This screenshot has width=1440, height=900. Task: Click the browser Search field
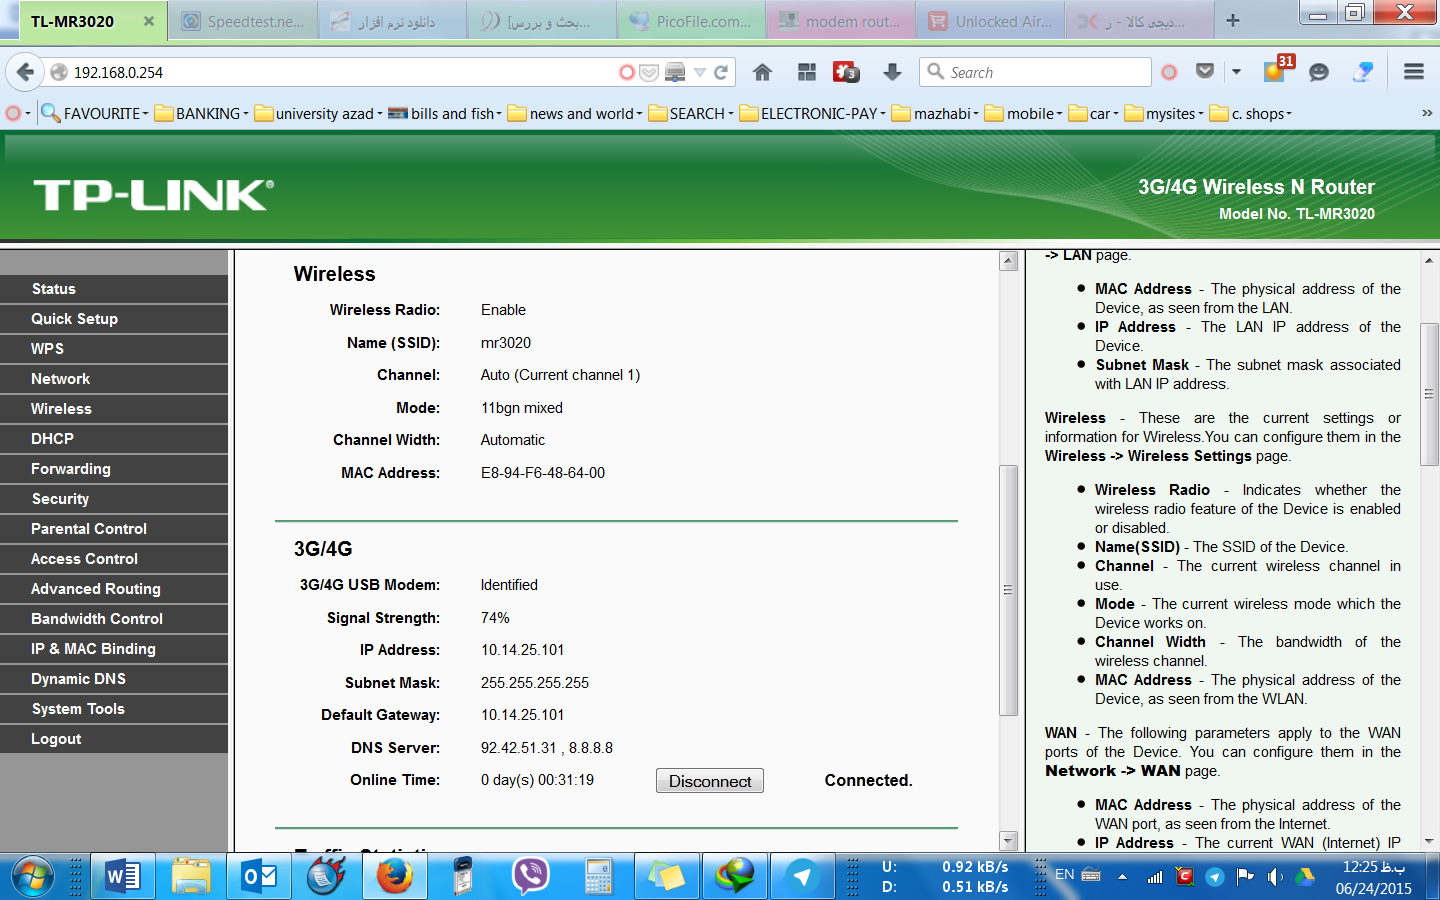coord(1035,72)
